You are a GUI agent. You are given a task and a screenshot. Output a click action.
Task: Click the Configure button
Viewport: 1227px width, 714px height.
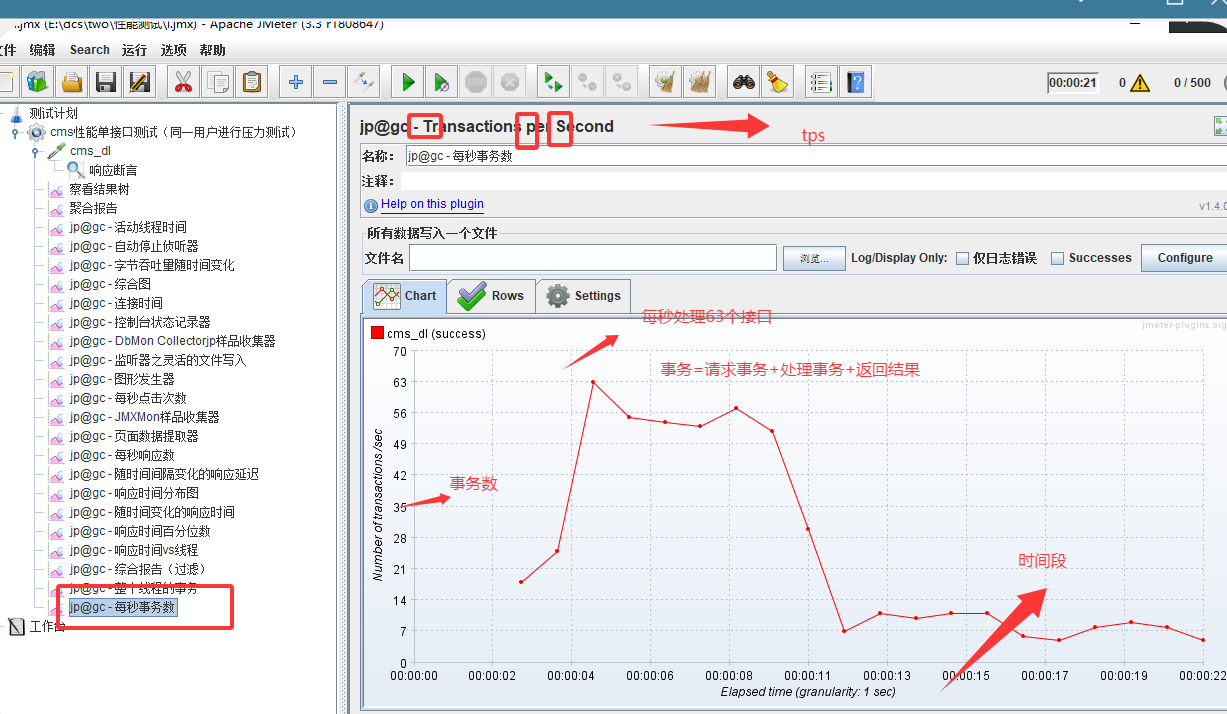[x=1184, y=258]
